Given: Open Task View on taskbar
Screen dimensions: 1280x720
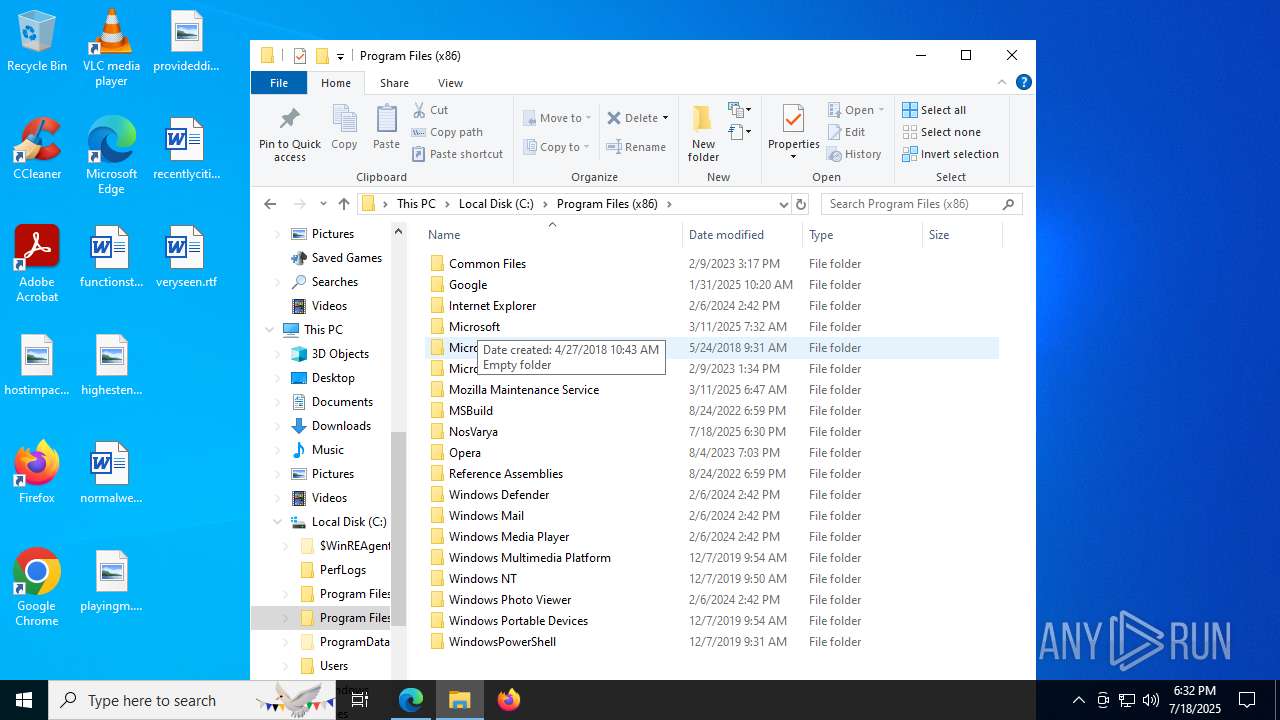Looking at the screenshot, I should tap(360, 700).
